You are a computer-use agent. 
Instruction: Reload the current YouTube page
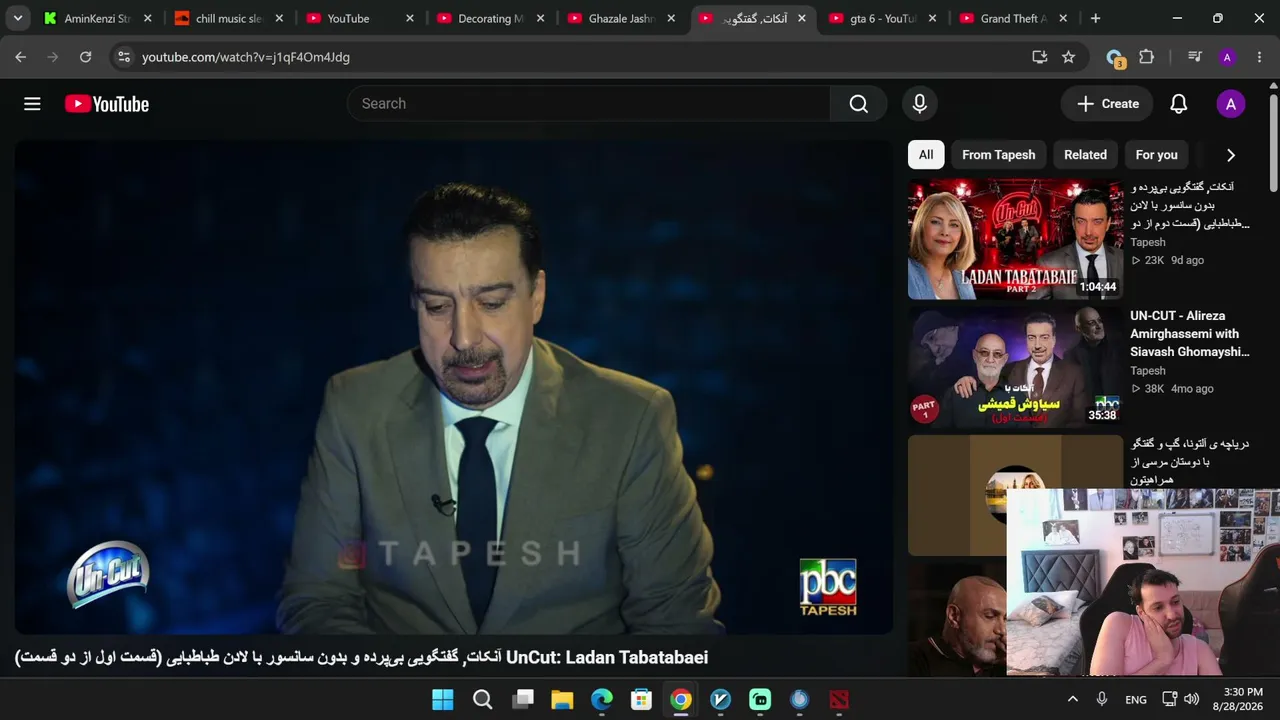(x=86, y=57)
